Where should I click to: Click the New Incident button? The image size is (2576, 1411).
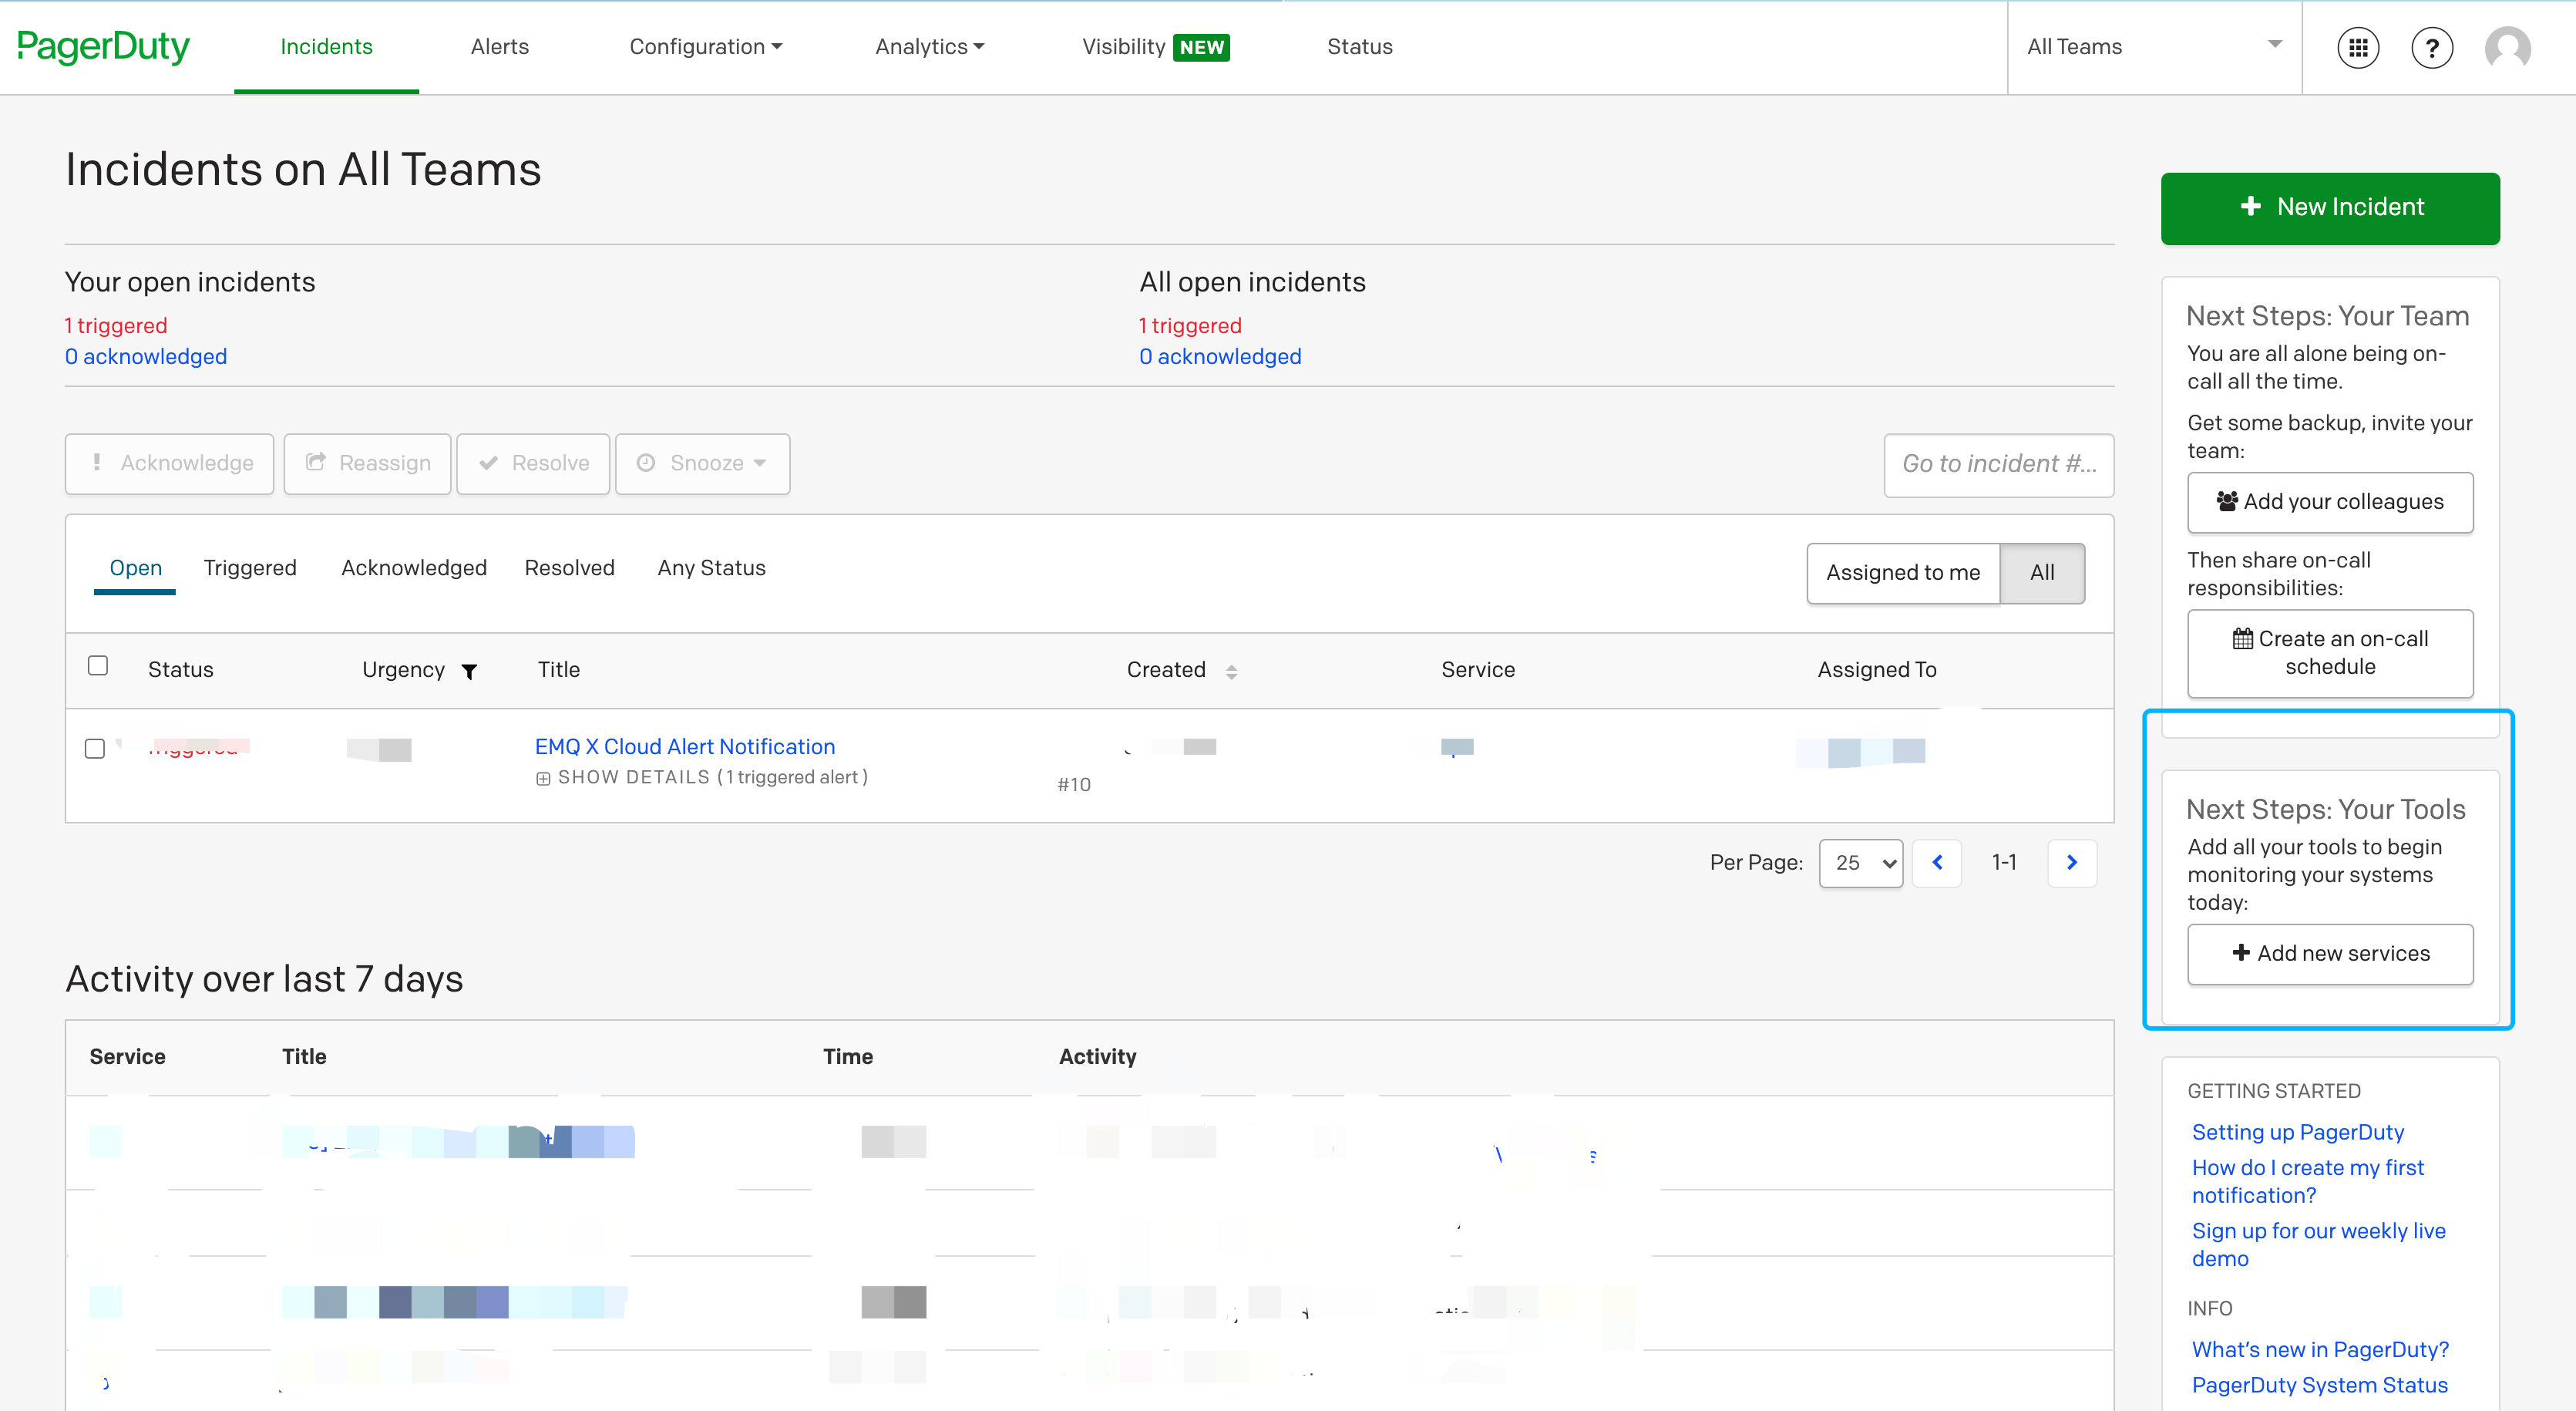click(x=2329, y=207)
